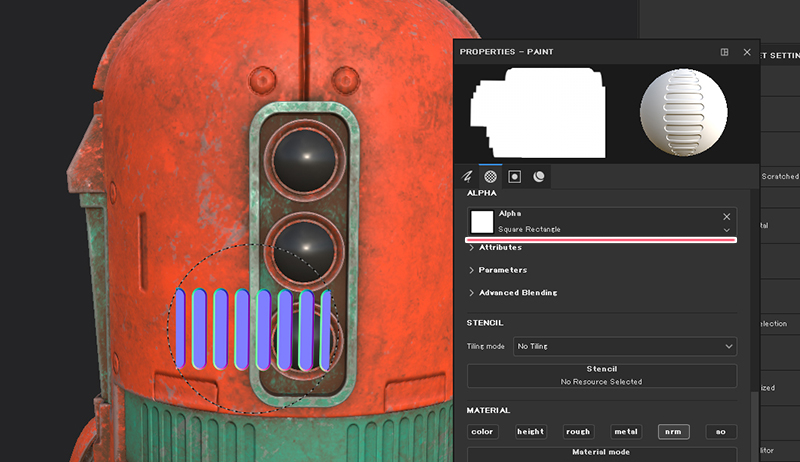
Task: Toggle the rough material channel
Action: point(578,432)
